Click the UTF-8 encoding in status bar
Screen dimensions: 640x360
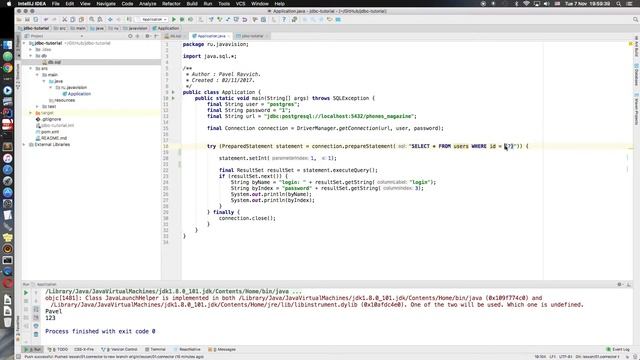click(x=566, y=357)
